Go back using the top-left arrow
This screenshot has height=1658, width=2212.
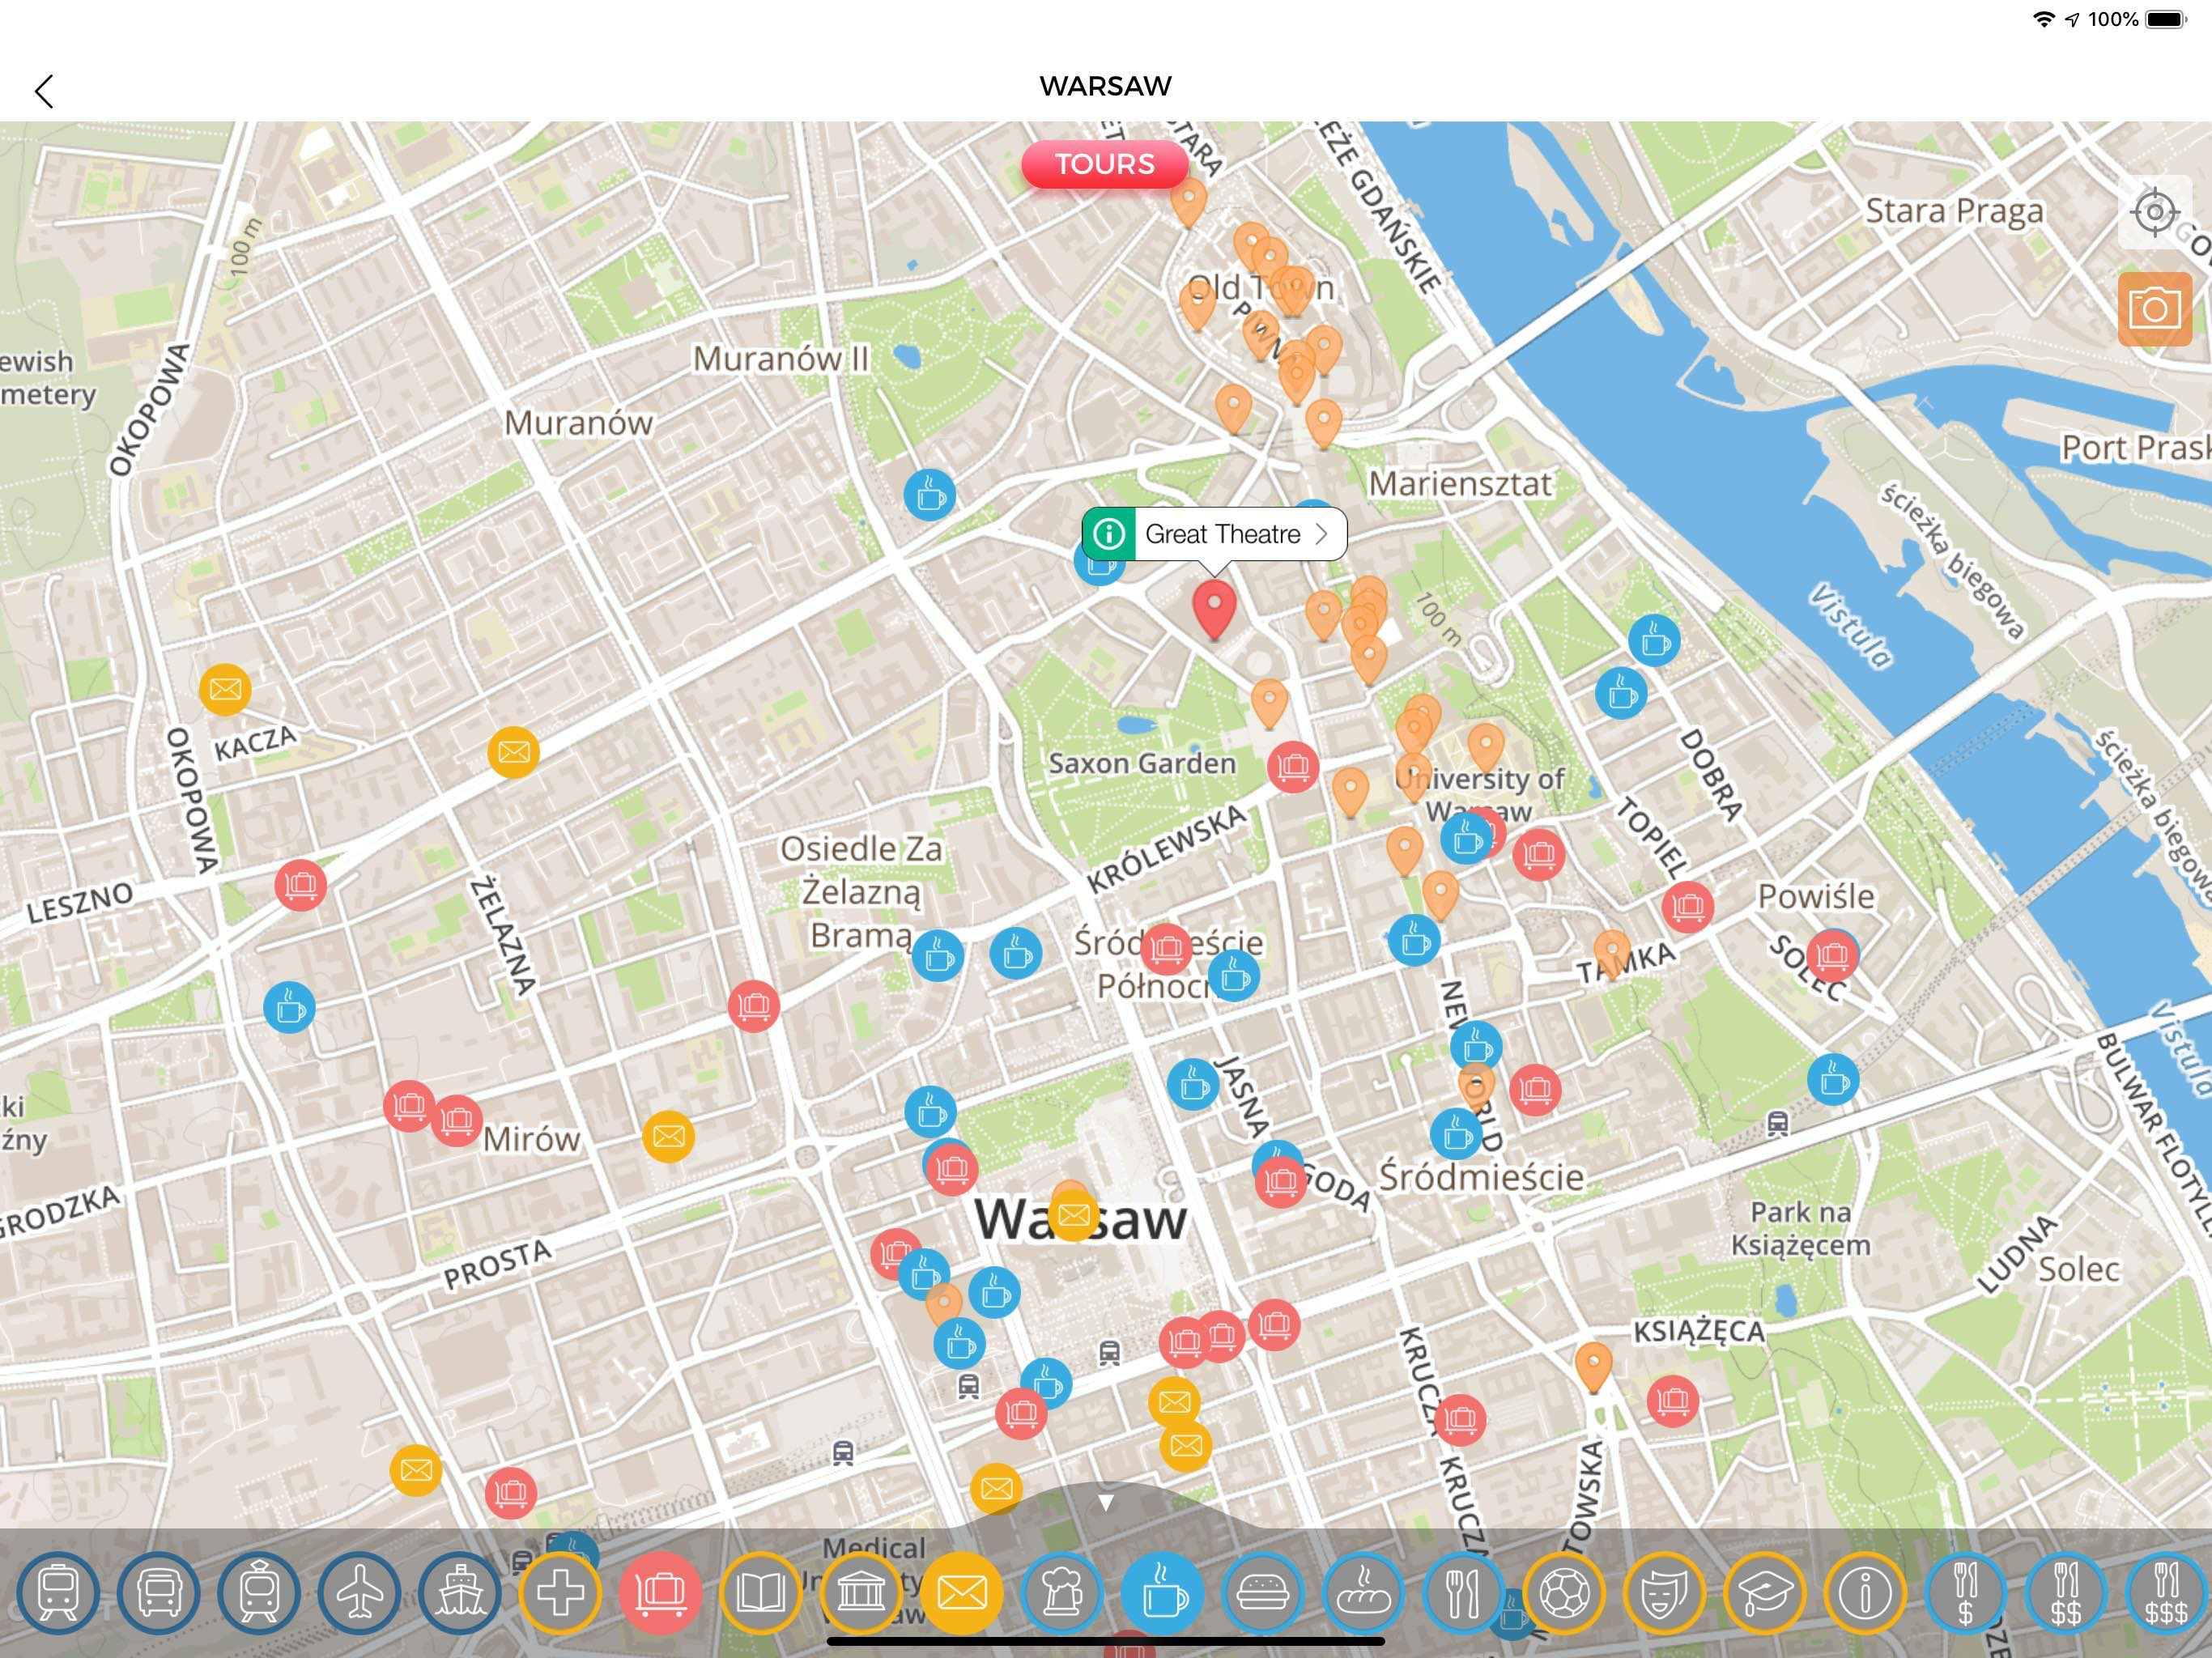click(x=43, y=91)
